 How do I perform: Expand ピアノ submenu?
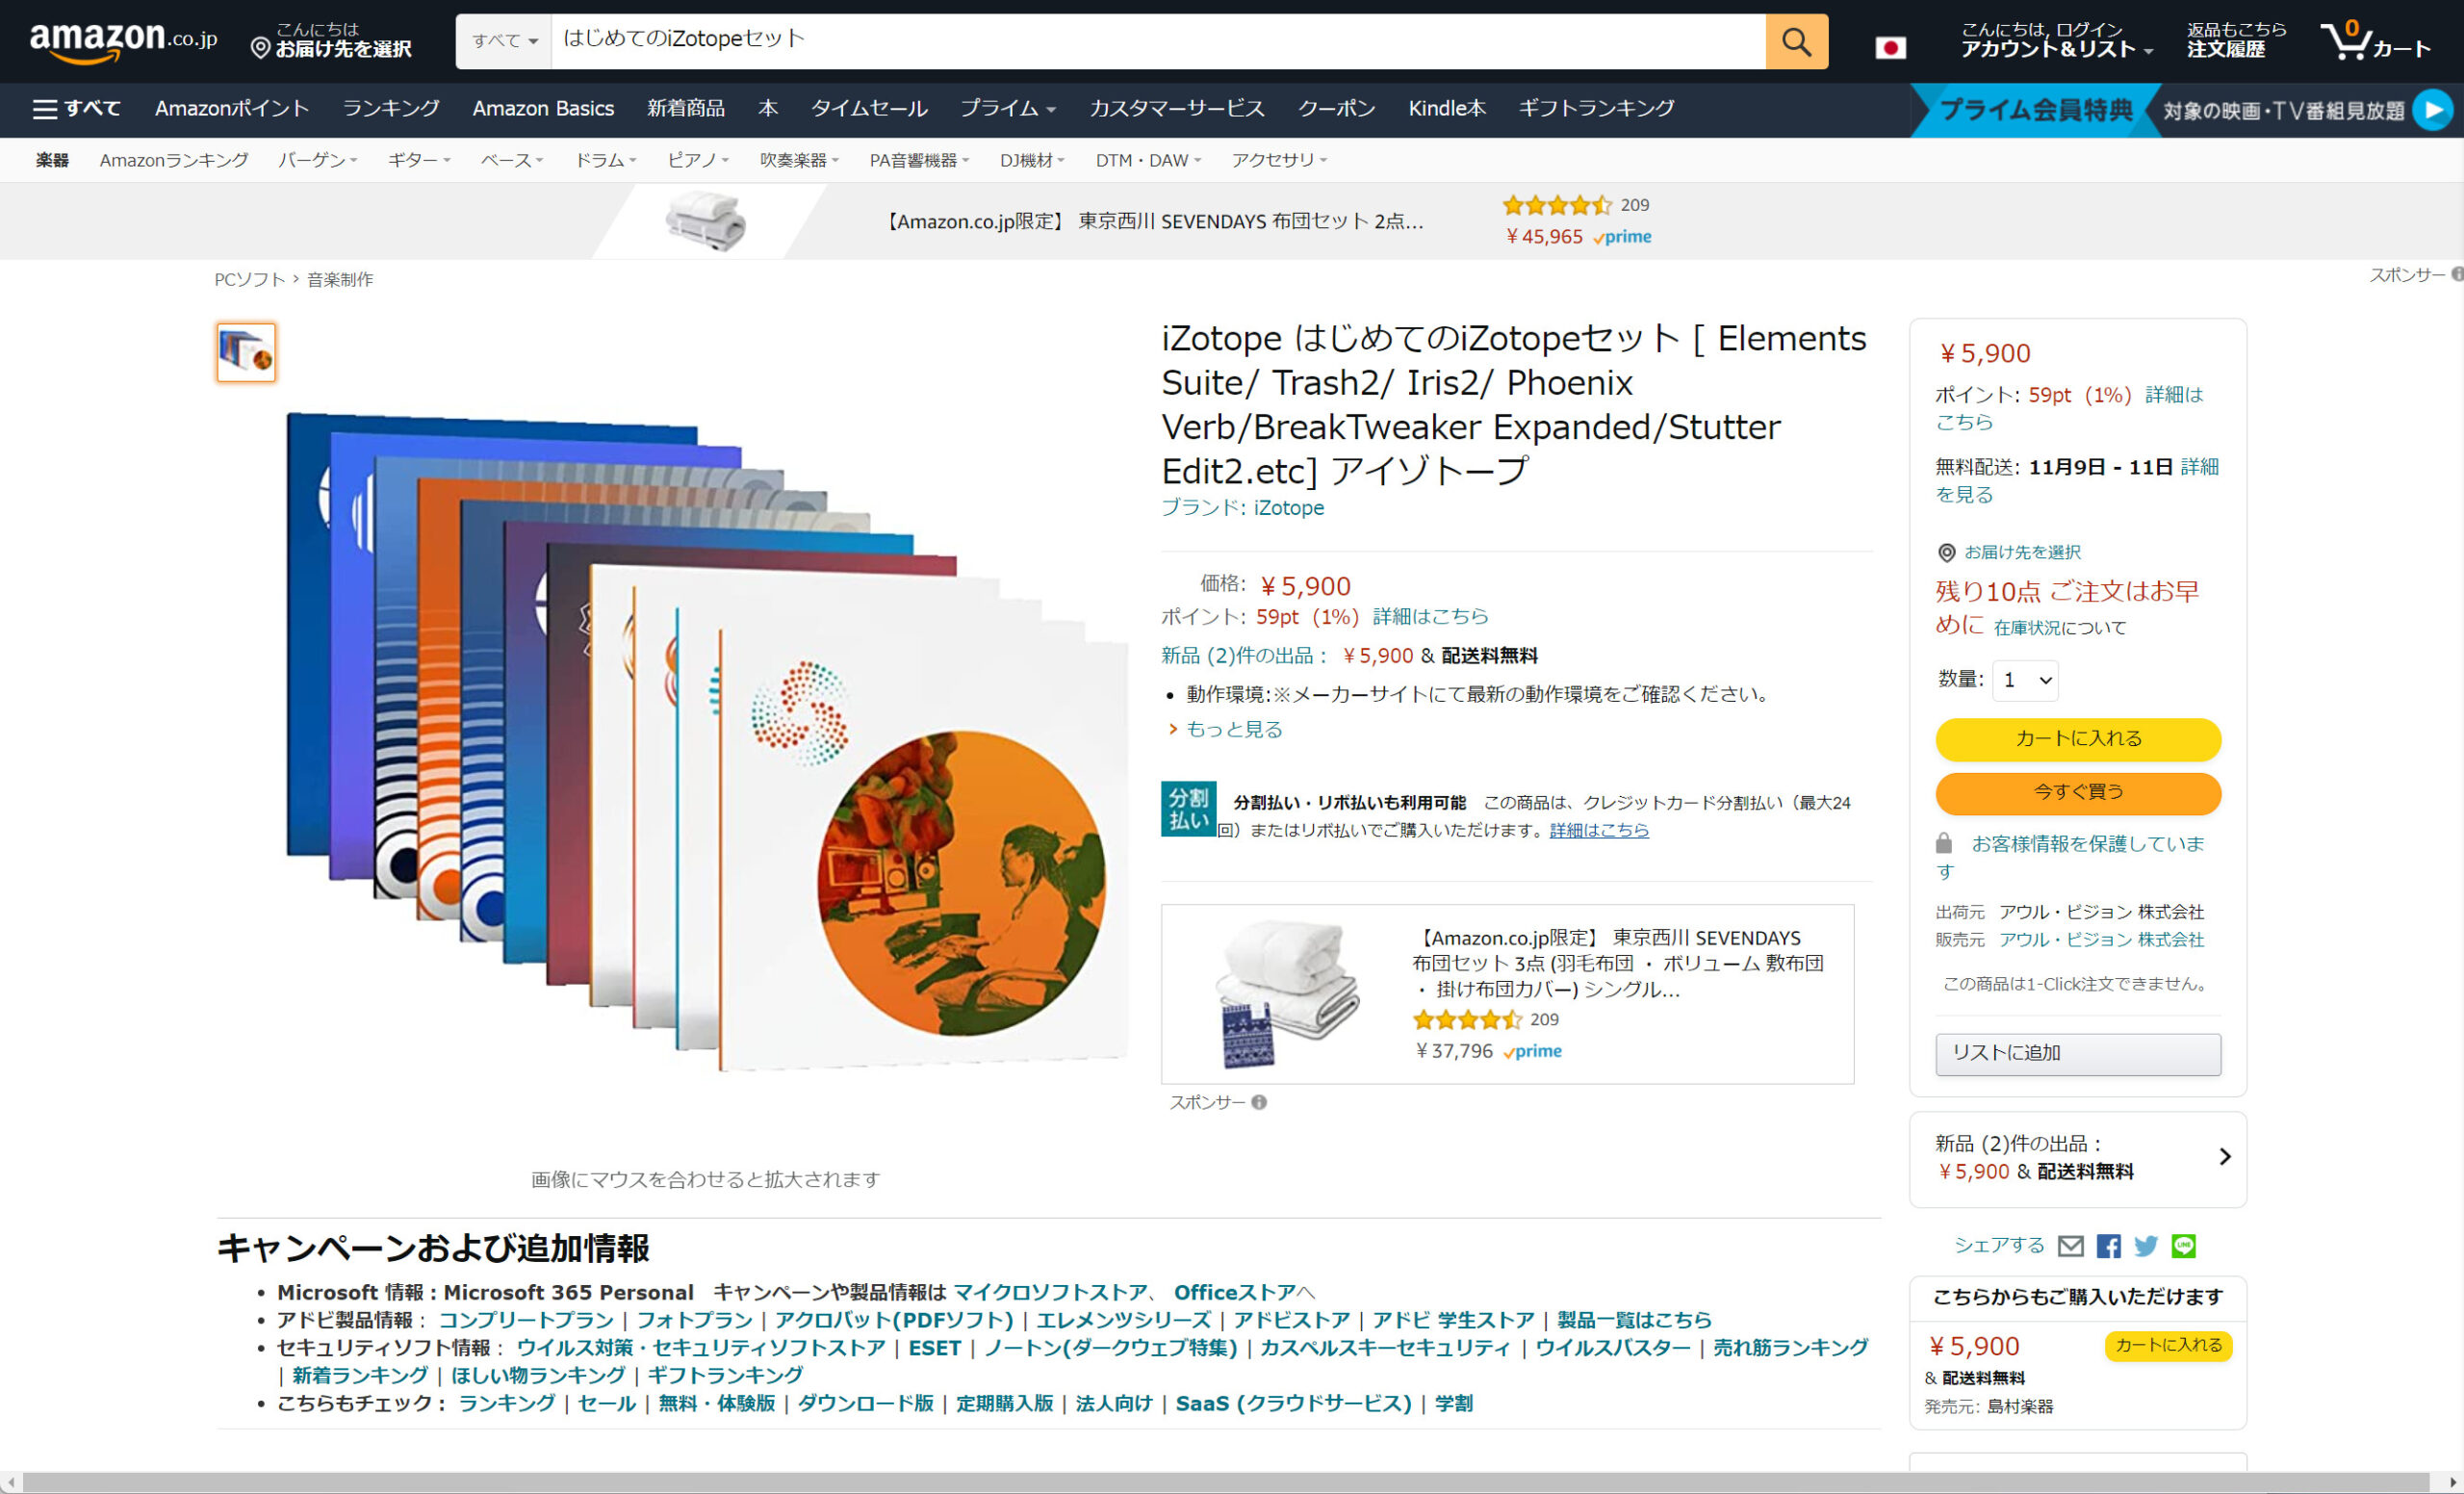[698, 160]
